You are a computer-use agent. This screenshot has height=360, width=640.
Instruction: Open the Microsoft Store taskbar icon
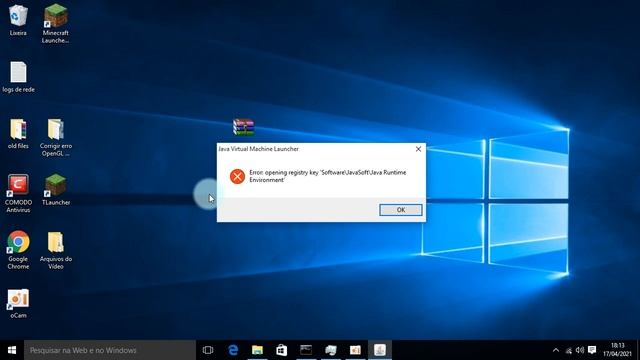pos(282,350)
